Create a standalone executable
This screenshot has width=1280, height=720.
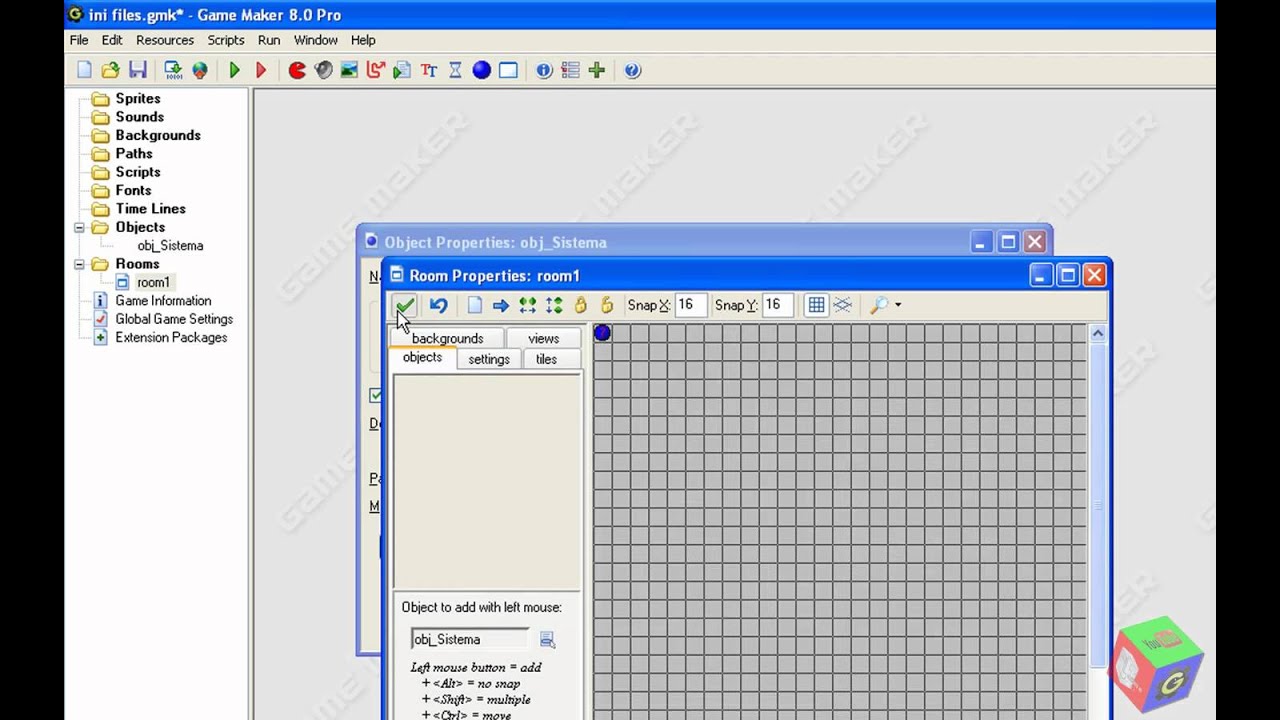tap(173, 70)
